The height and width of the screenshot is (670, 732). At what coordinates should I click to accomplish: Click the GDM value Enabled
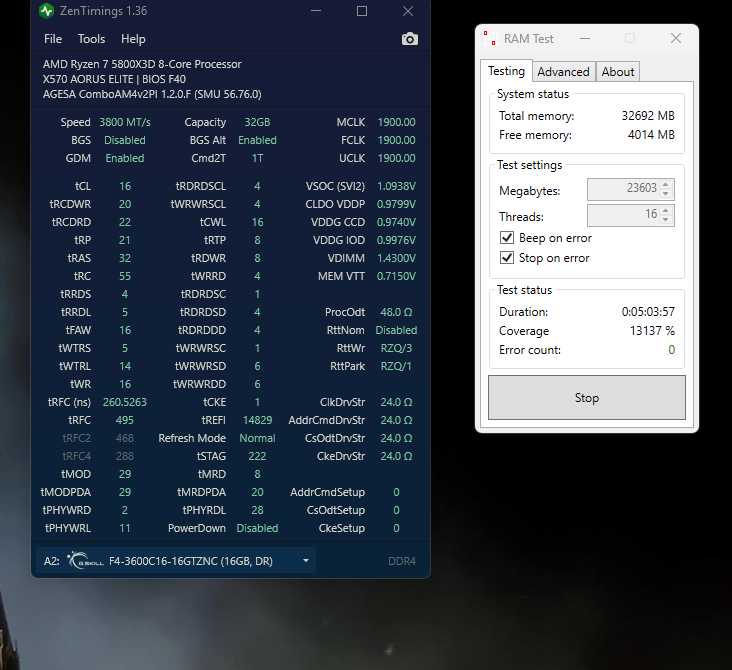(x=125, y=158)
